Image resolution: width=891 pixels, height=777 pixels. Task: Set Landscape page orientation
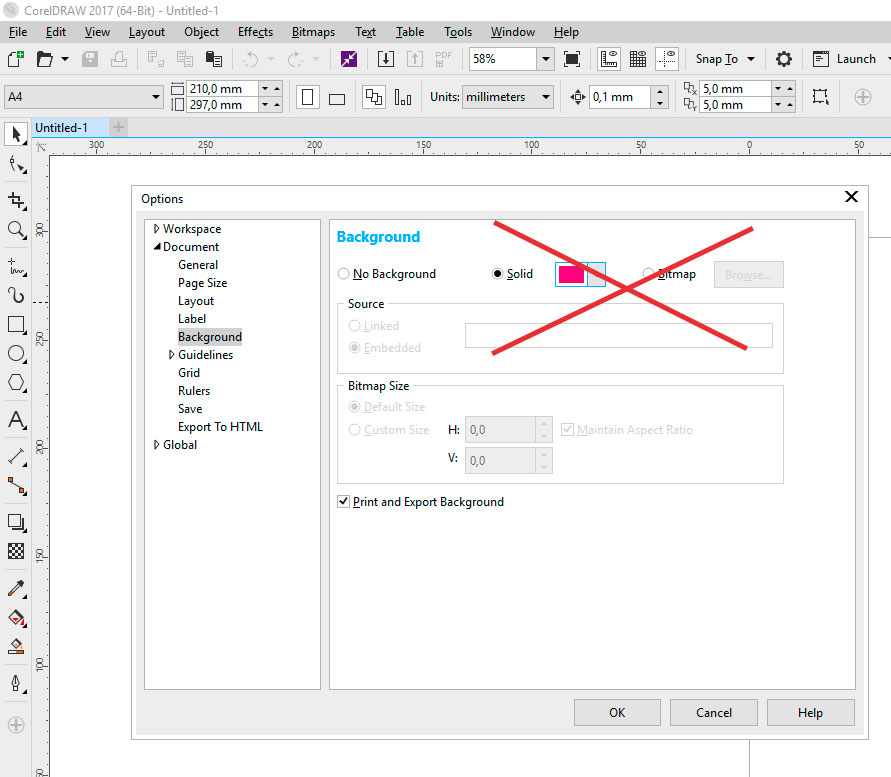click(337, 99)
